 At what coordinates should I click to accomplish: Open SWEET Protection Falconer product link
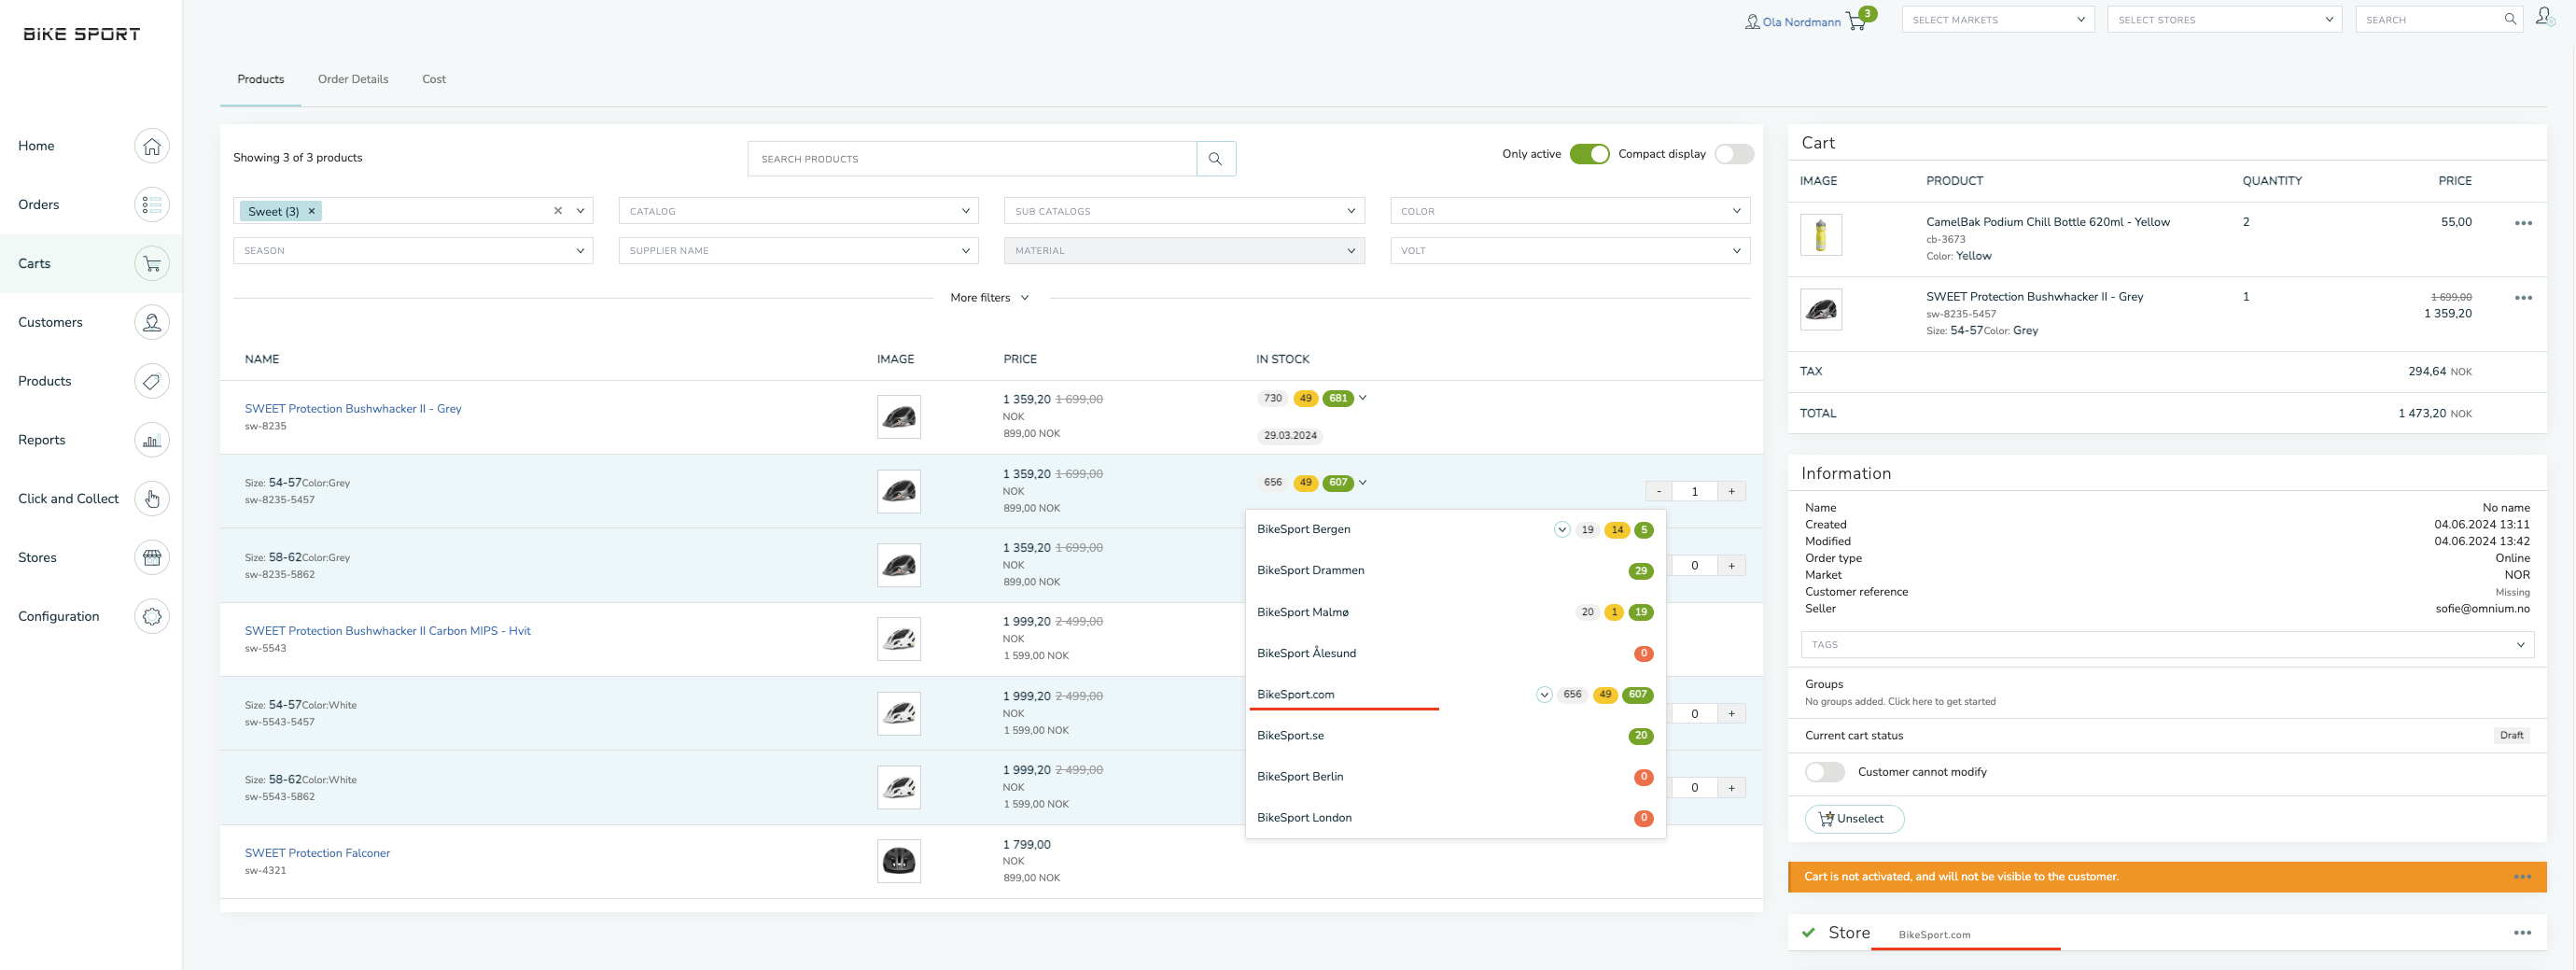pyautogui.click(x=317, y=853)
